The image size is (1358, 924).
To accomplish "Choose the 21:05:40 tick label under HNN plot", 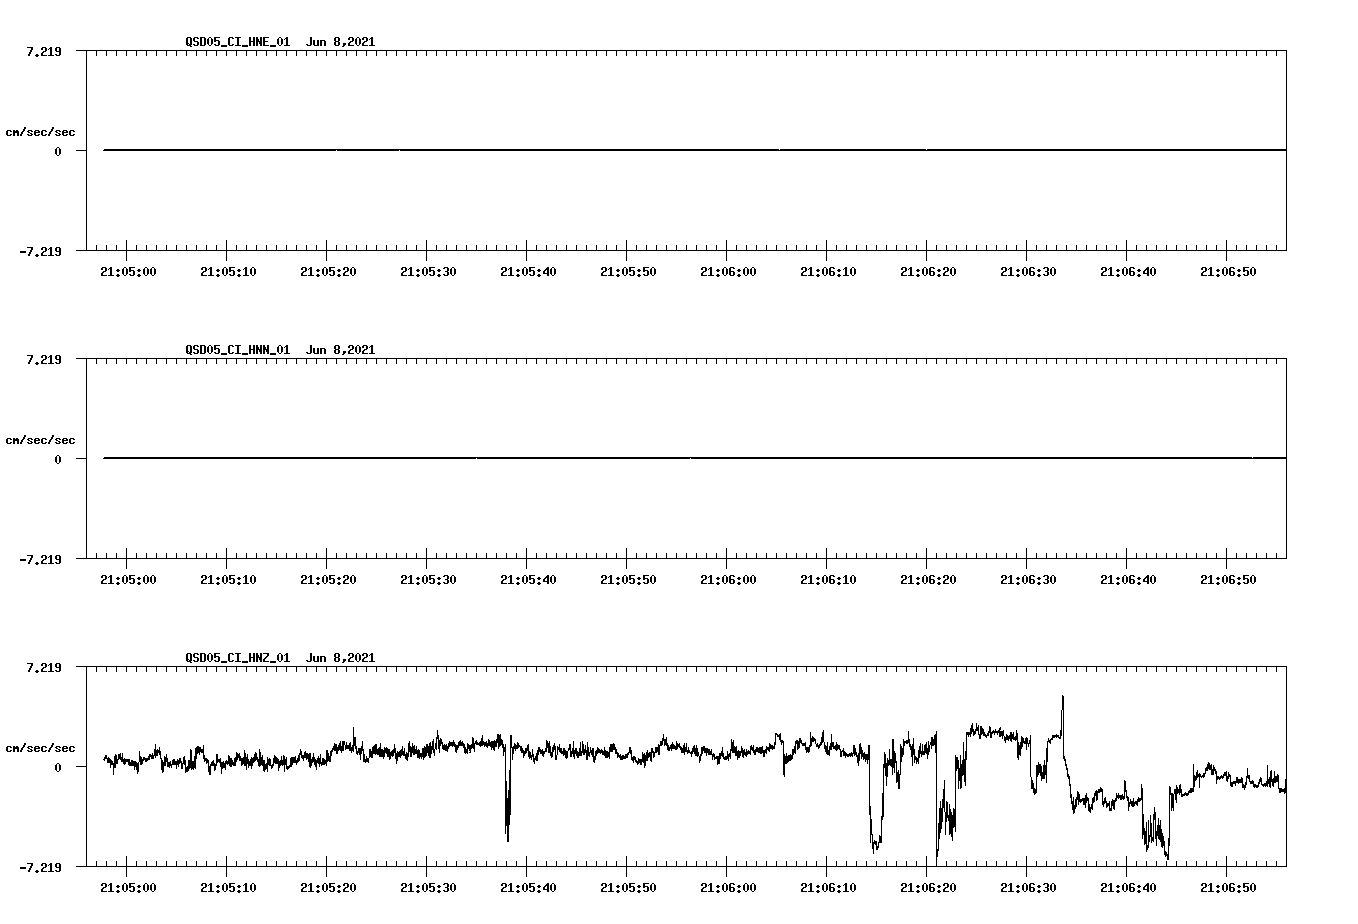I will pos(528,579).
